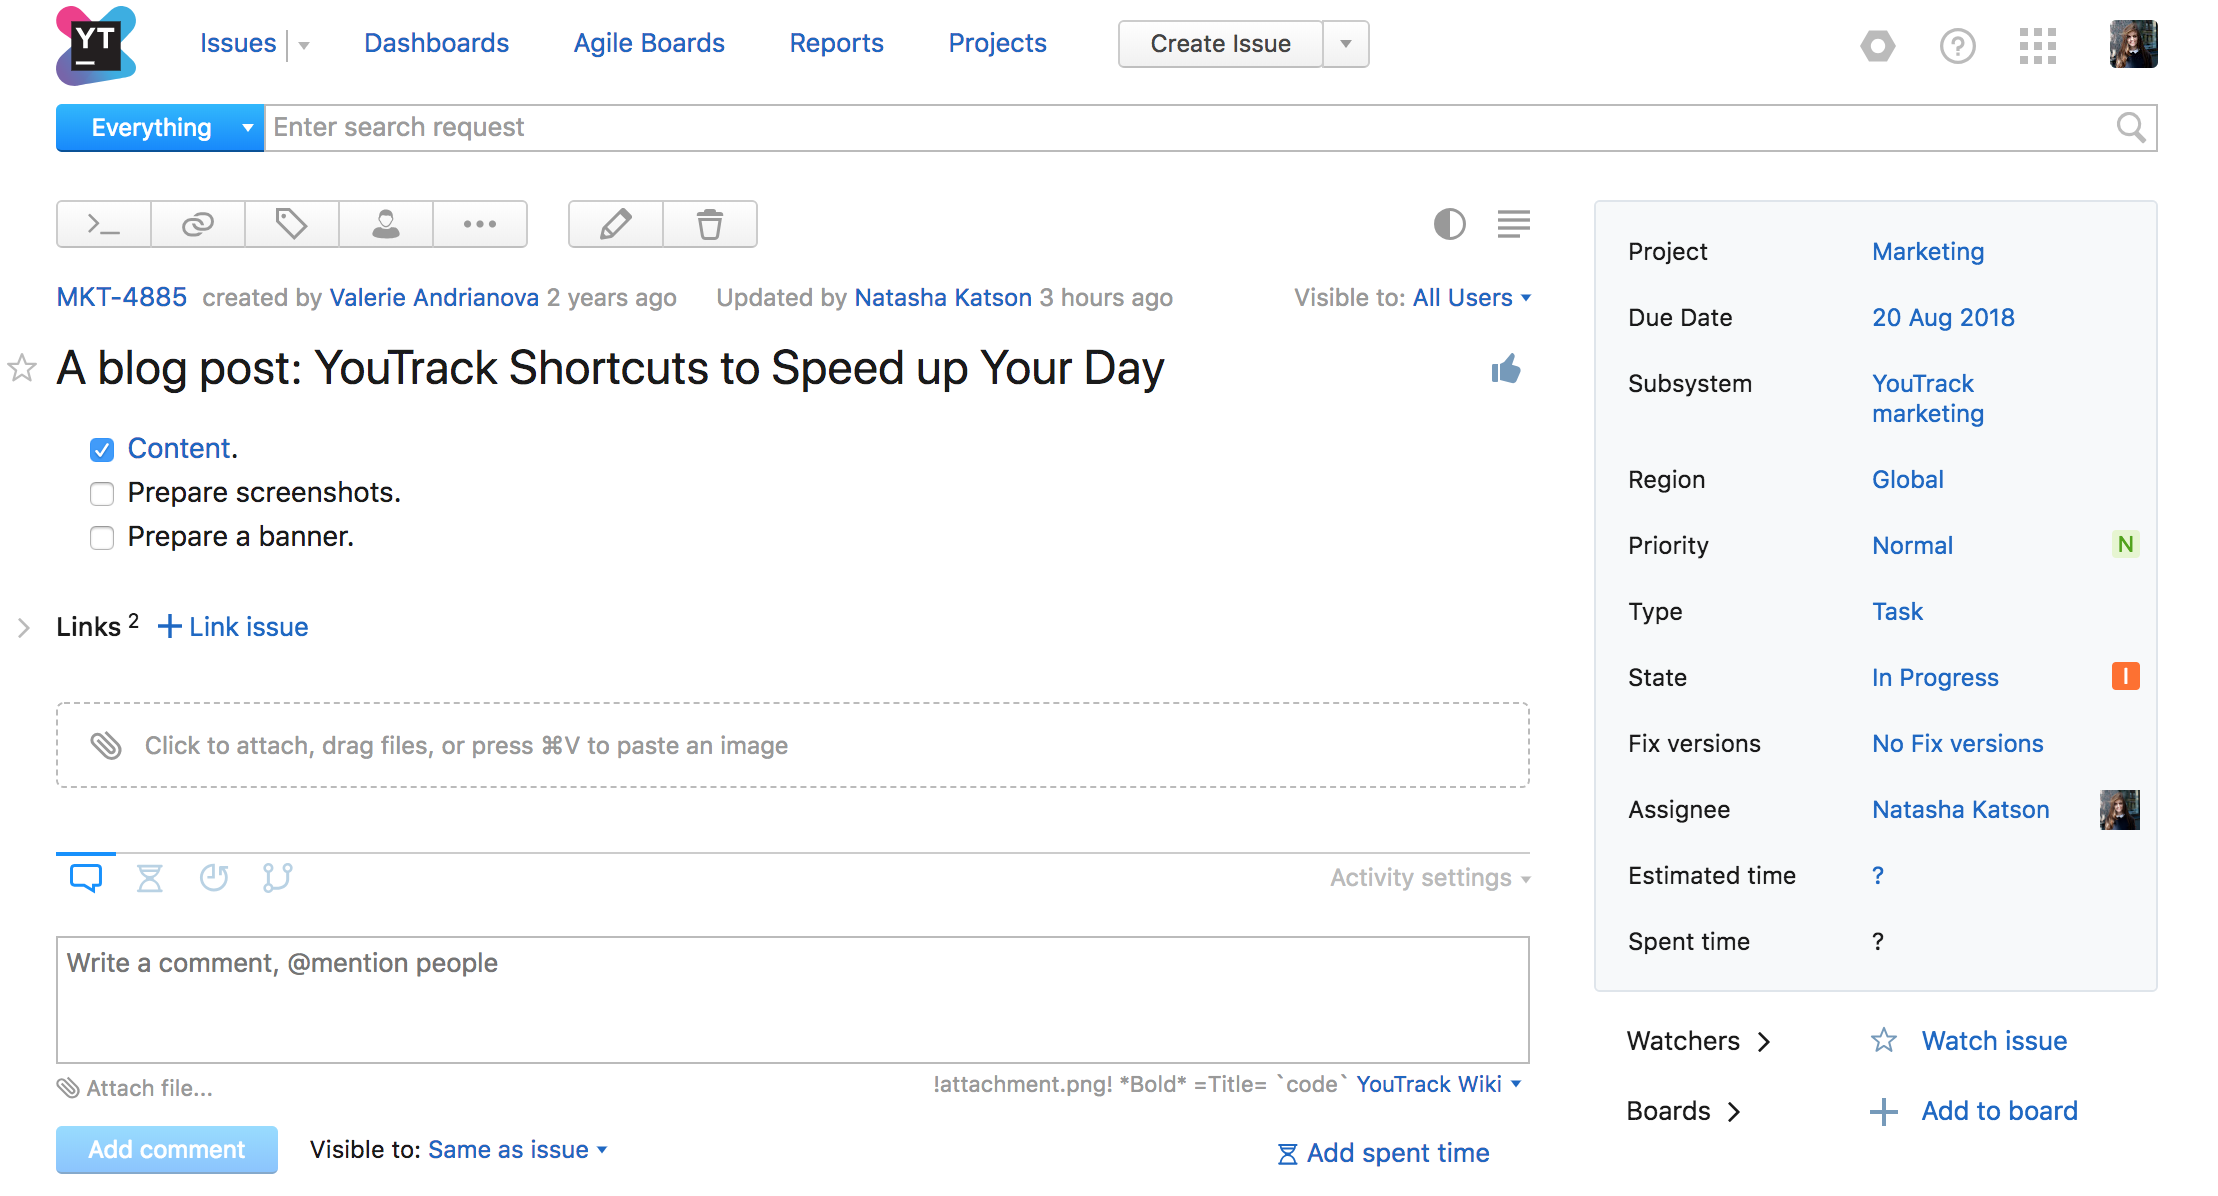2218x1196 pixels.
Task: Click the YouTrack logo
Action: coord(96,45)
